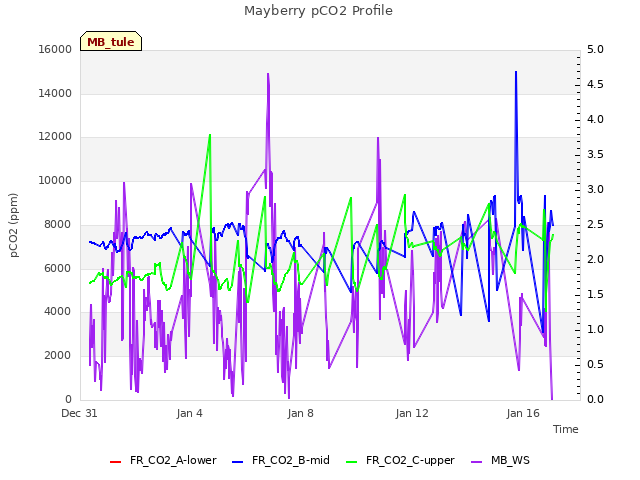This screenshot has width=640, height=480.
Task: Click the Mayberry pCO2 Profile title
Action: click(x=318, y=11)
